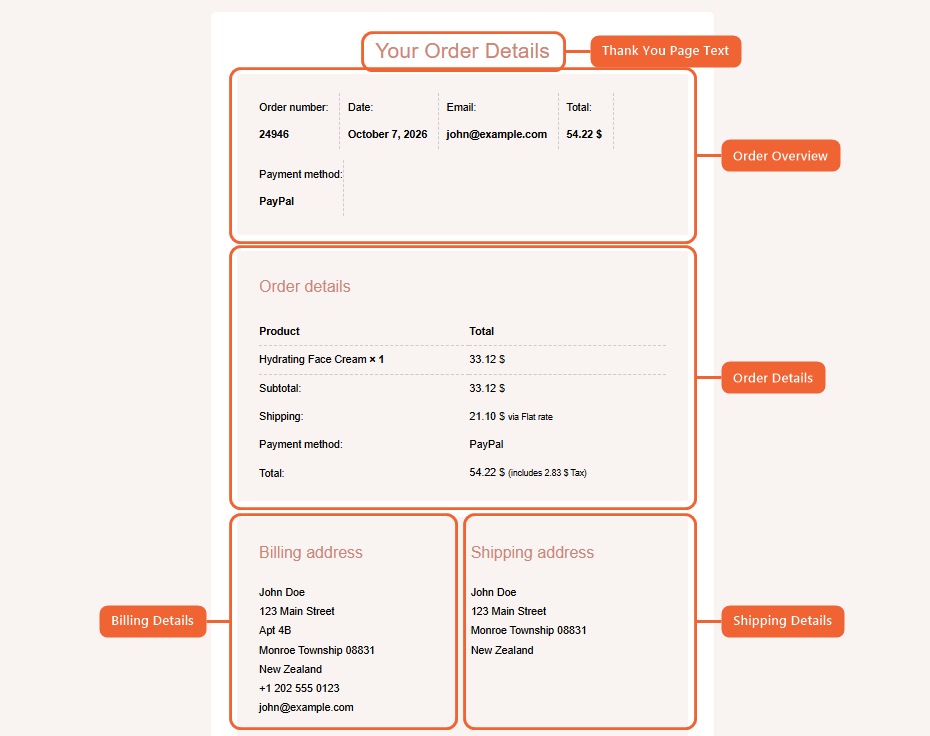Image resolution: width=930 pixels, height=736 pixels.
Task: Select bold "PayPal" in the order overview
Action: (276, 201)
